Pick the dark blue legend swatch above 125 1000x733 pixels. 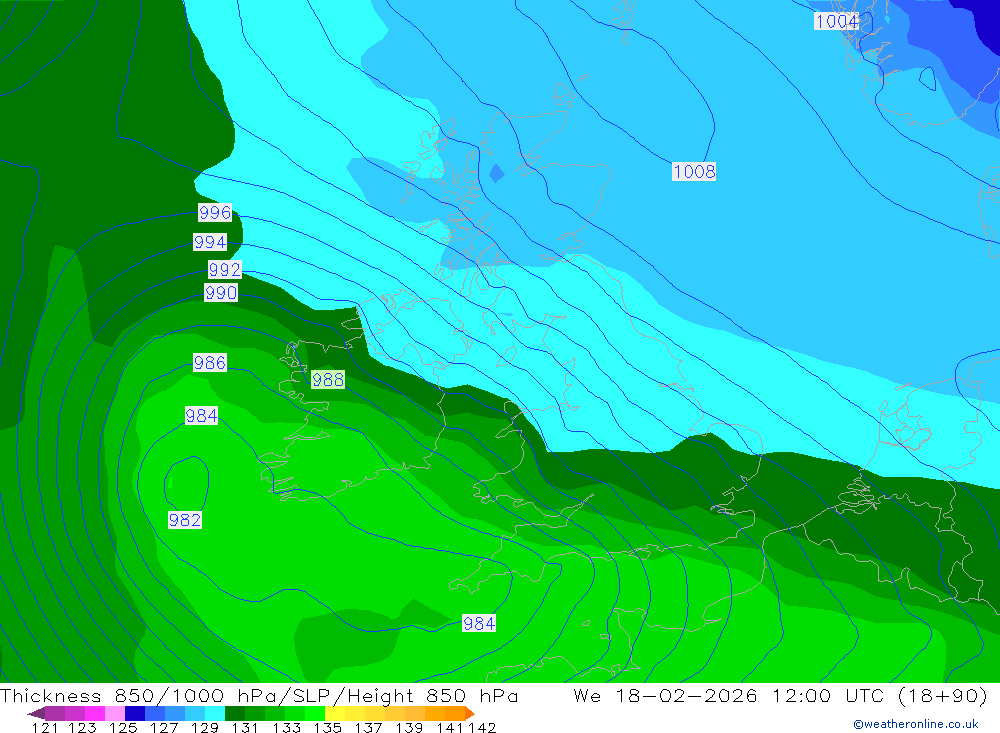point(135,713)
